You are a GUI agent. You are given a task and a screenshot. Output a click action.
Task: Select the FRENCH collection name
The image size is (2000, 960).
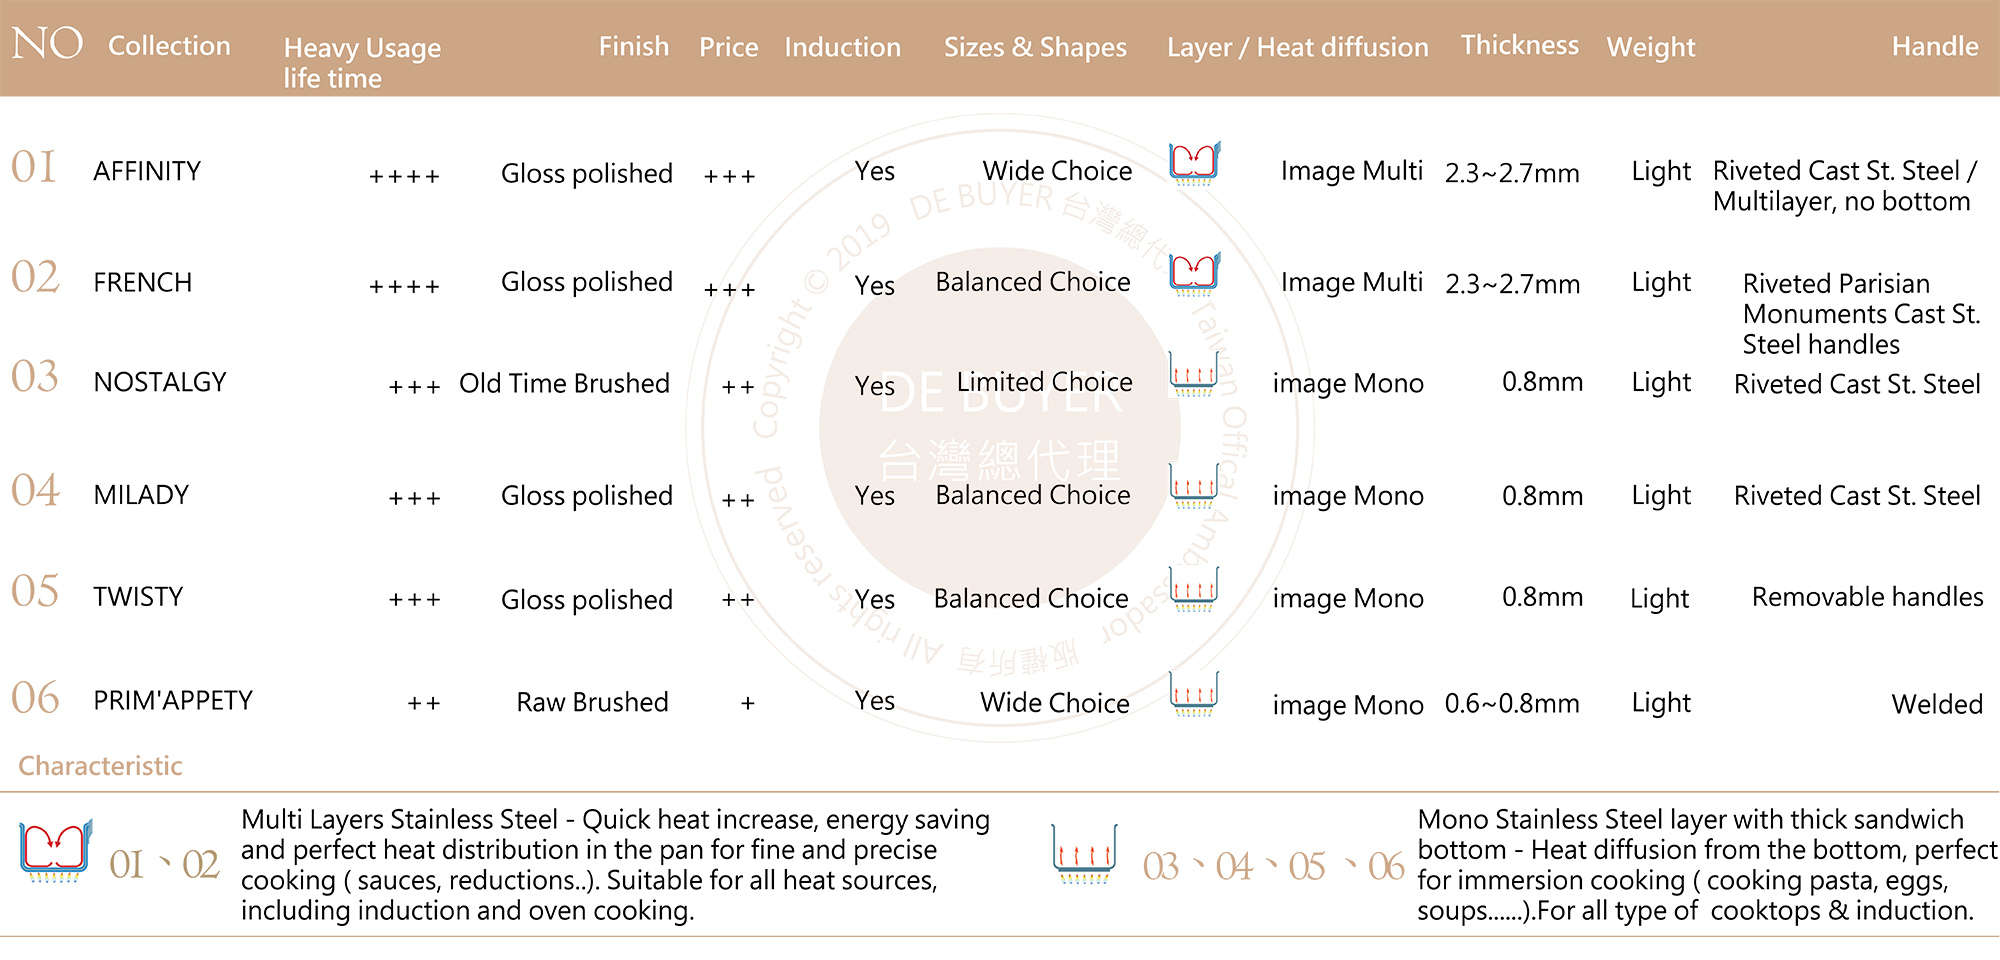point(142,282)
